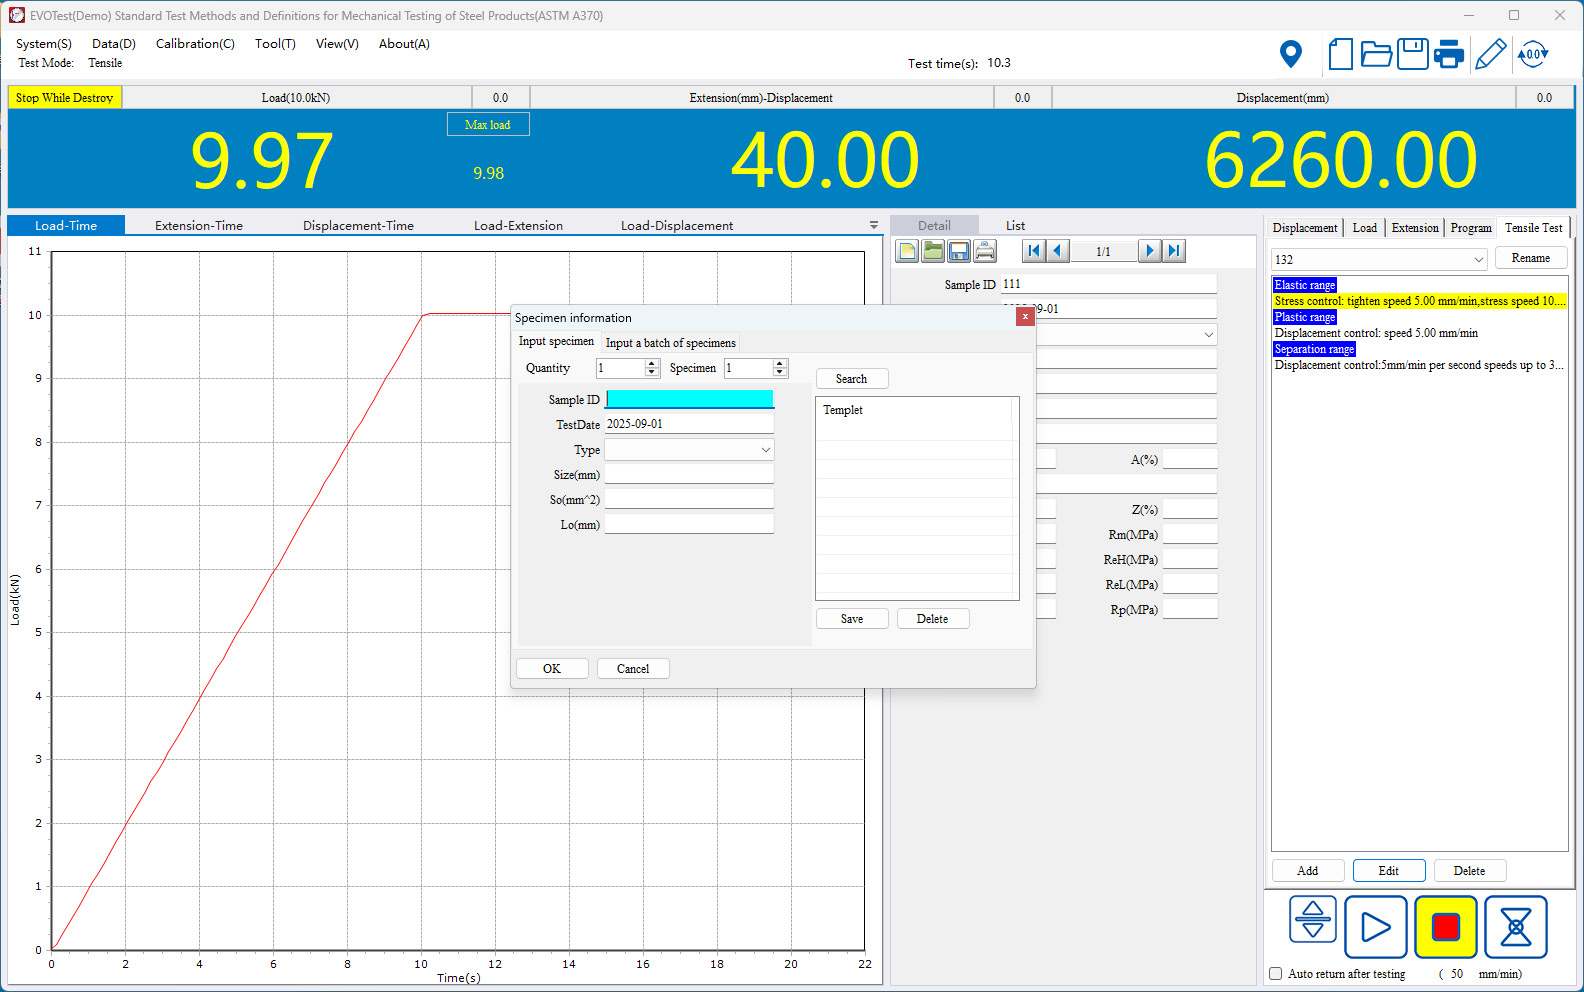
Task: Click the crosshead up/down move icon
Action: (1312, 920)
